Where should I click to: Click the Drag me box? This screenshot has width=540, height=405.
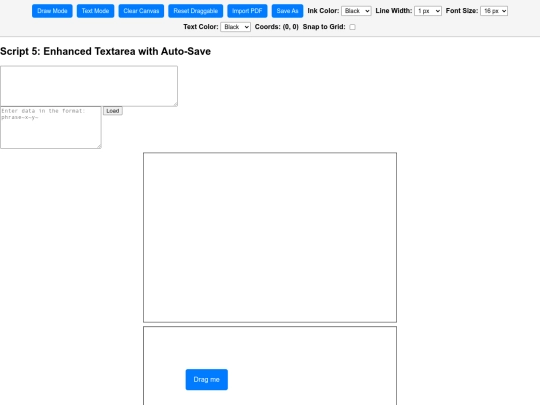(207, 380)
